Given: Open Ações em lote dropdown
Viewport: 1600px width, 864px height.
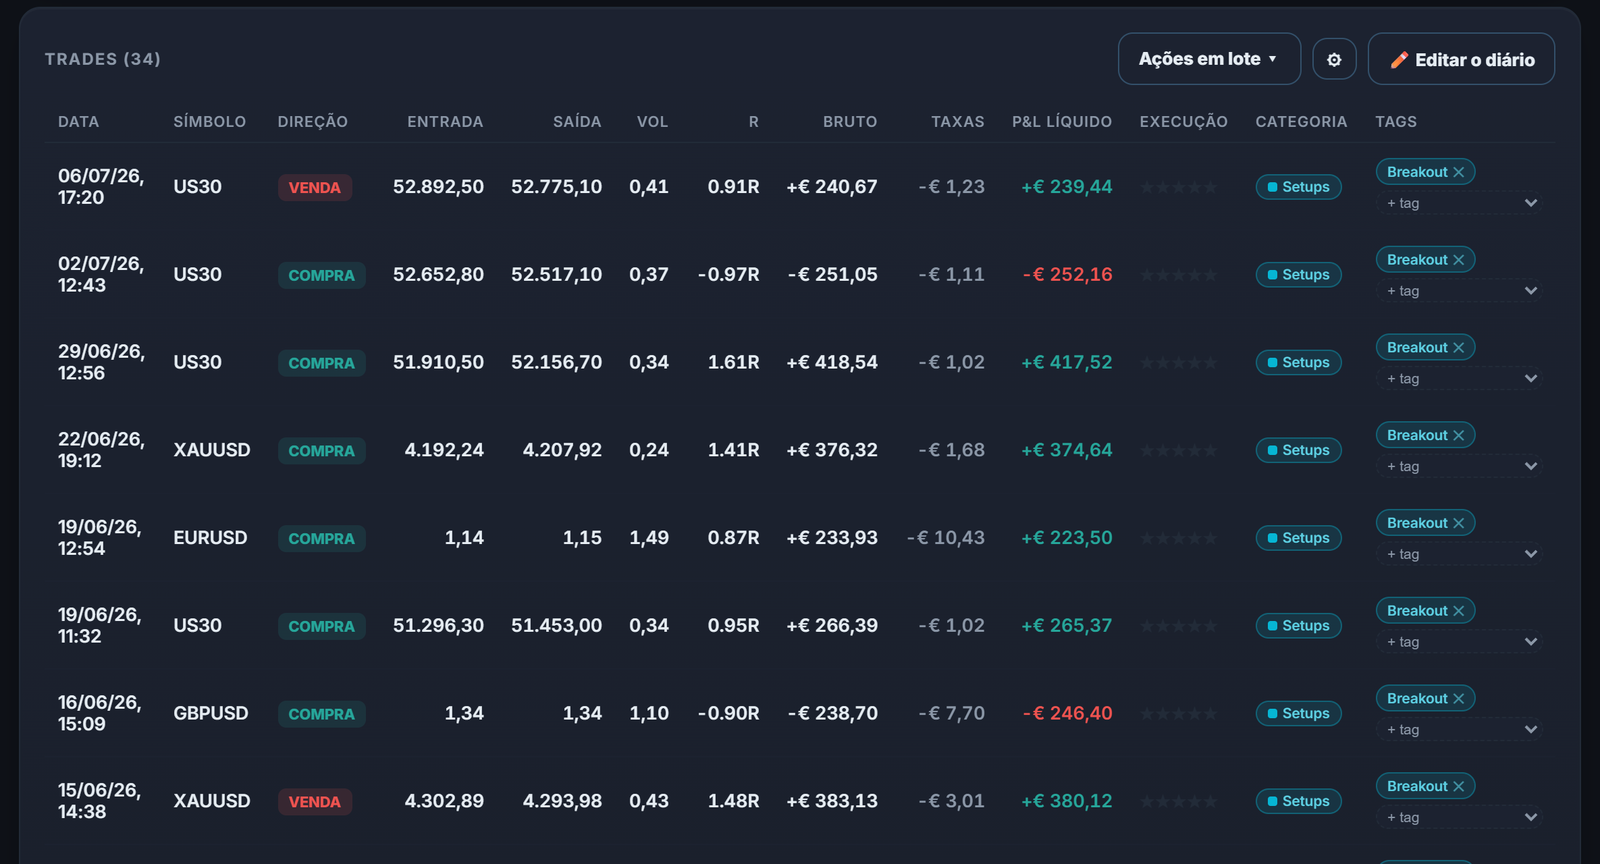Looking at the screenshot, I should tap(1209, 59).
